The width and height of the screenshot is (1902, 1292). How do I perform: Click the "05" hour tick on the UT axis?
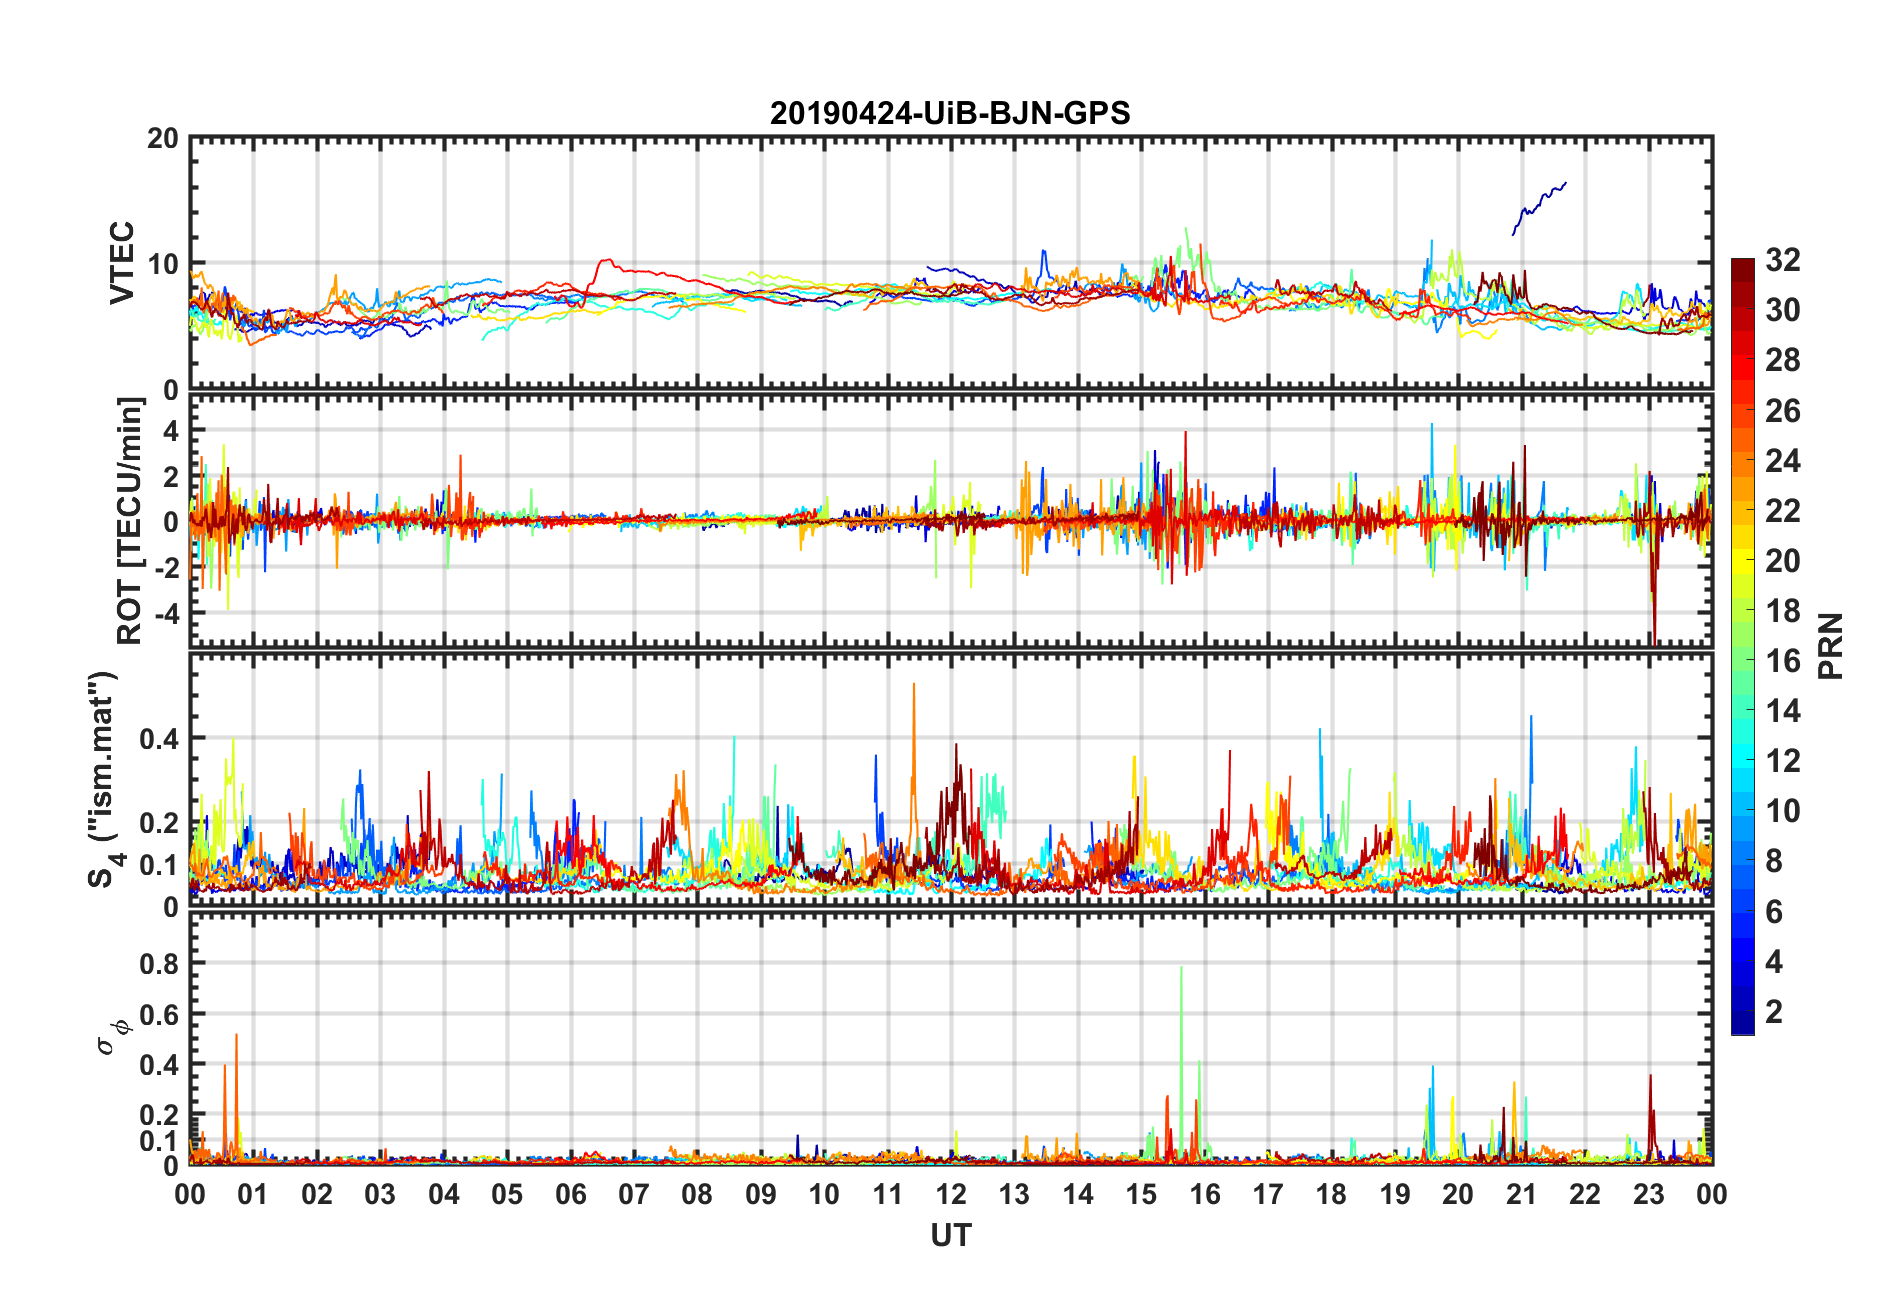click(507, 1194)
